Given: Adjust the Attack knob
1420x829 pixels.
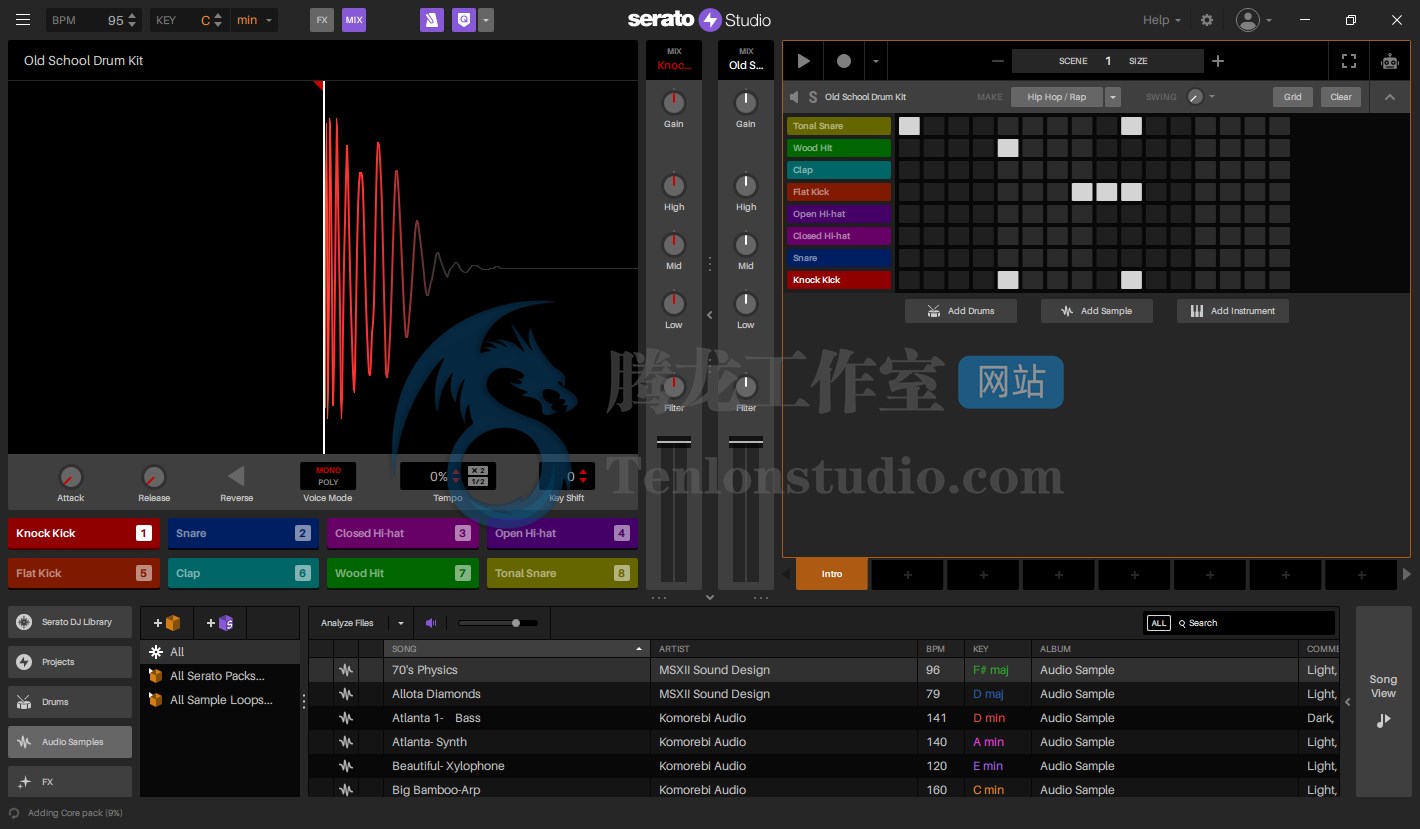Looking at the screenshot, I should pos(70,477).
